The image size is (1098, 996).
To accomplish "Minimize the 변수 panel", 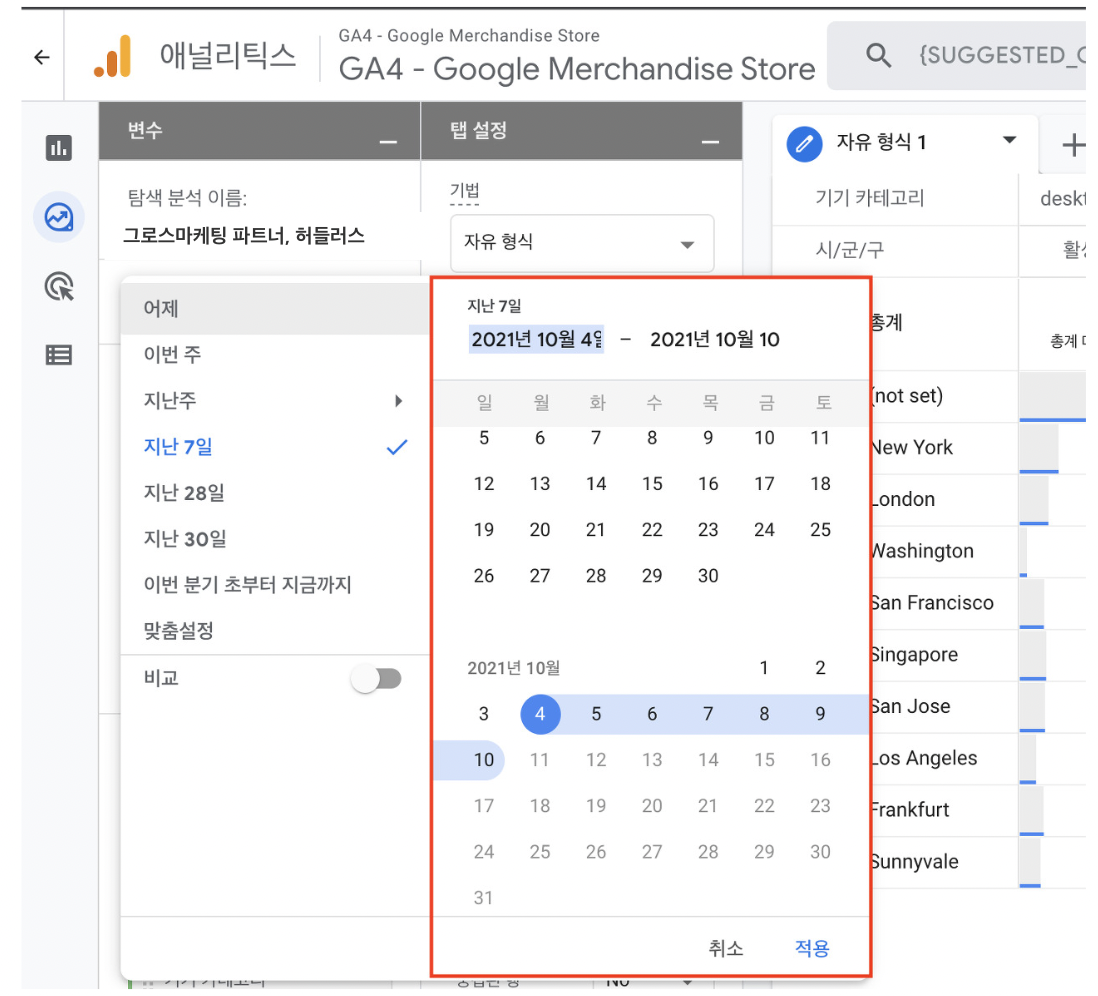I will click(x=388, y=142).
